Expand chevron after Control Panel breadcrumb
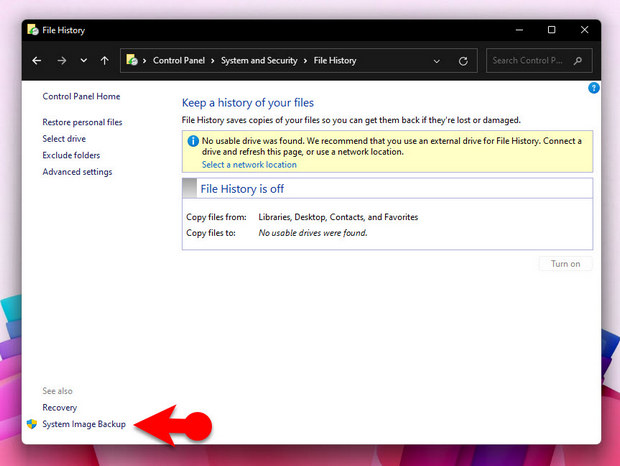Screen dimensions: 620x466 pos(213,61)
